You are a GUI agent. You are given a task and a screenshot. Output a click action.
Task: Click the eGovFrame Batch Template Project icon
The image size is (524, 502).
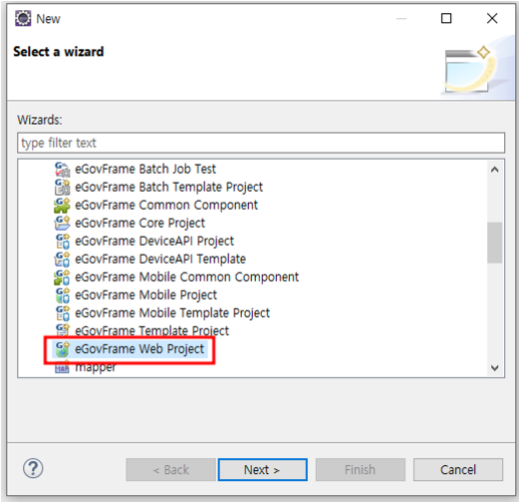[x=62, y=187]
